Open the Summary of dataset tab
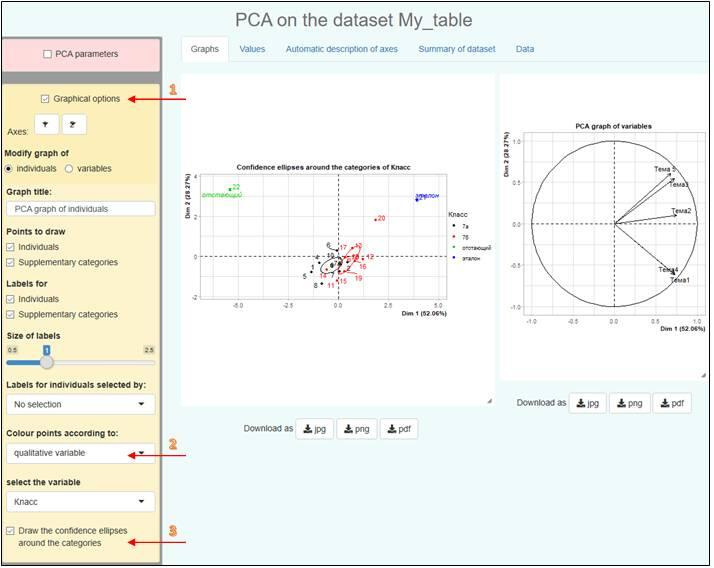This screenshot has width=714, height=568. pyautogui.click(x=456, y=49)
